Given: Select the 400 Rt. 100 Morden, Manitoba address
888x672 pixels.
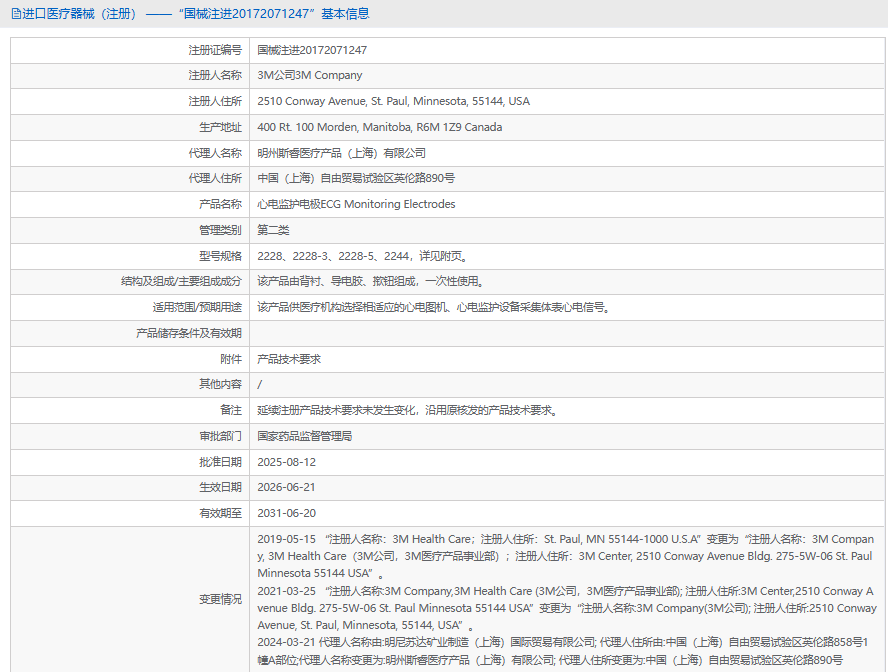Looking at the screenshot, I should click(379, 127).
